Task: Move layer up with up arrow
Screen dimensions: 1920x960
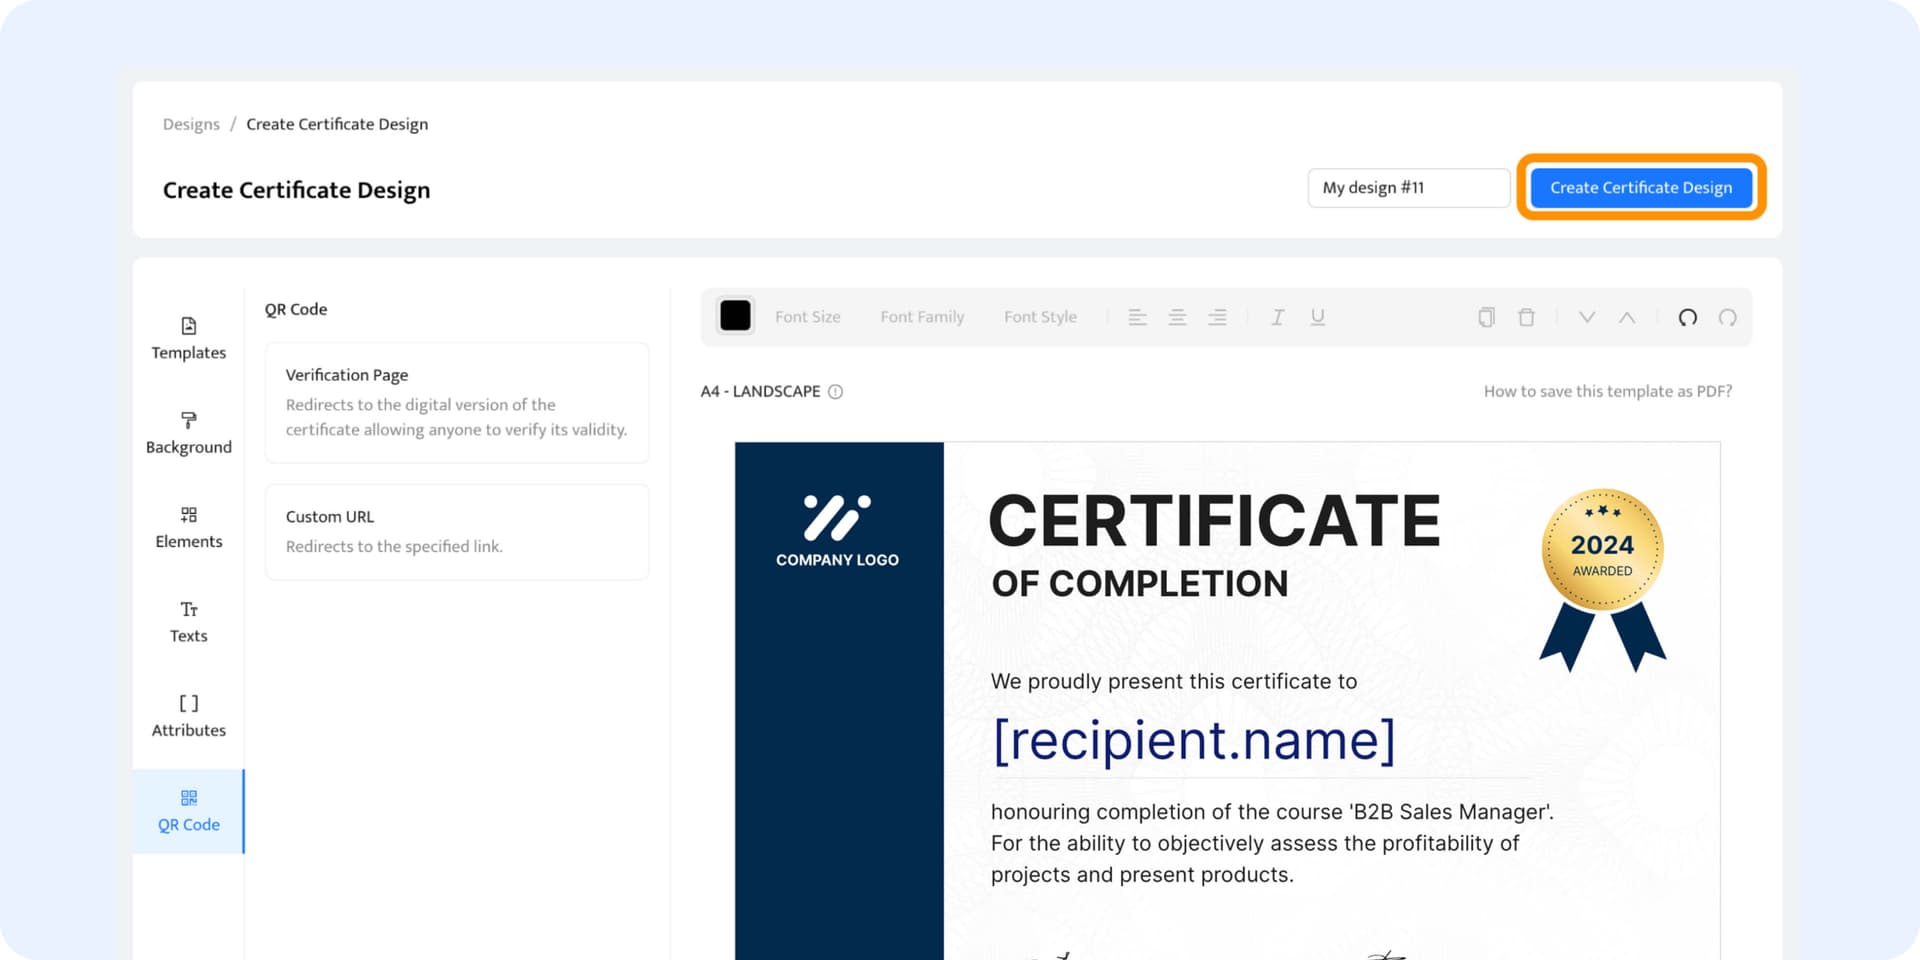Action: click(1627, 317)
